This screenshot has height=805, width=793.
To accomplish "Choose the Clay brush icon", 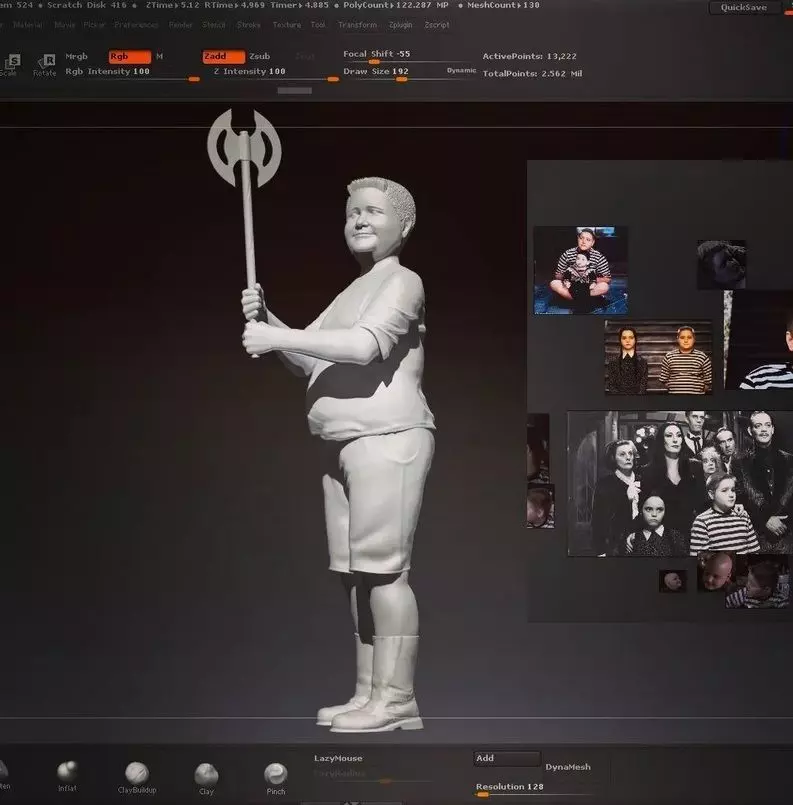I will [206, 778].
